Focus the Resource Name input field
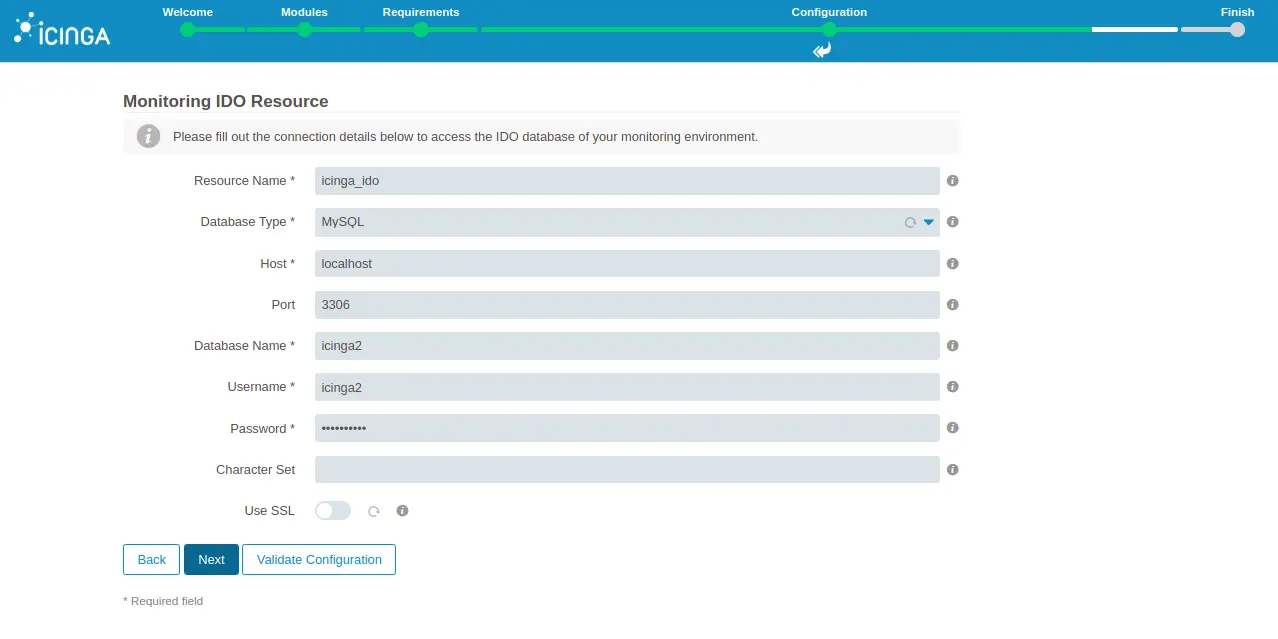1278x639 pixels. [627, 181]
